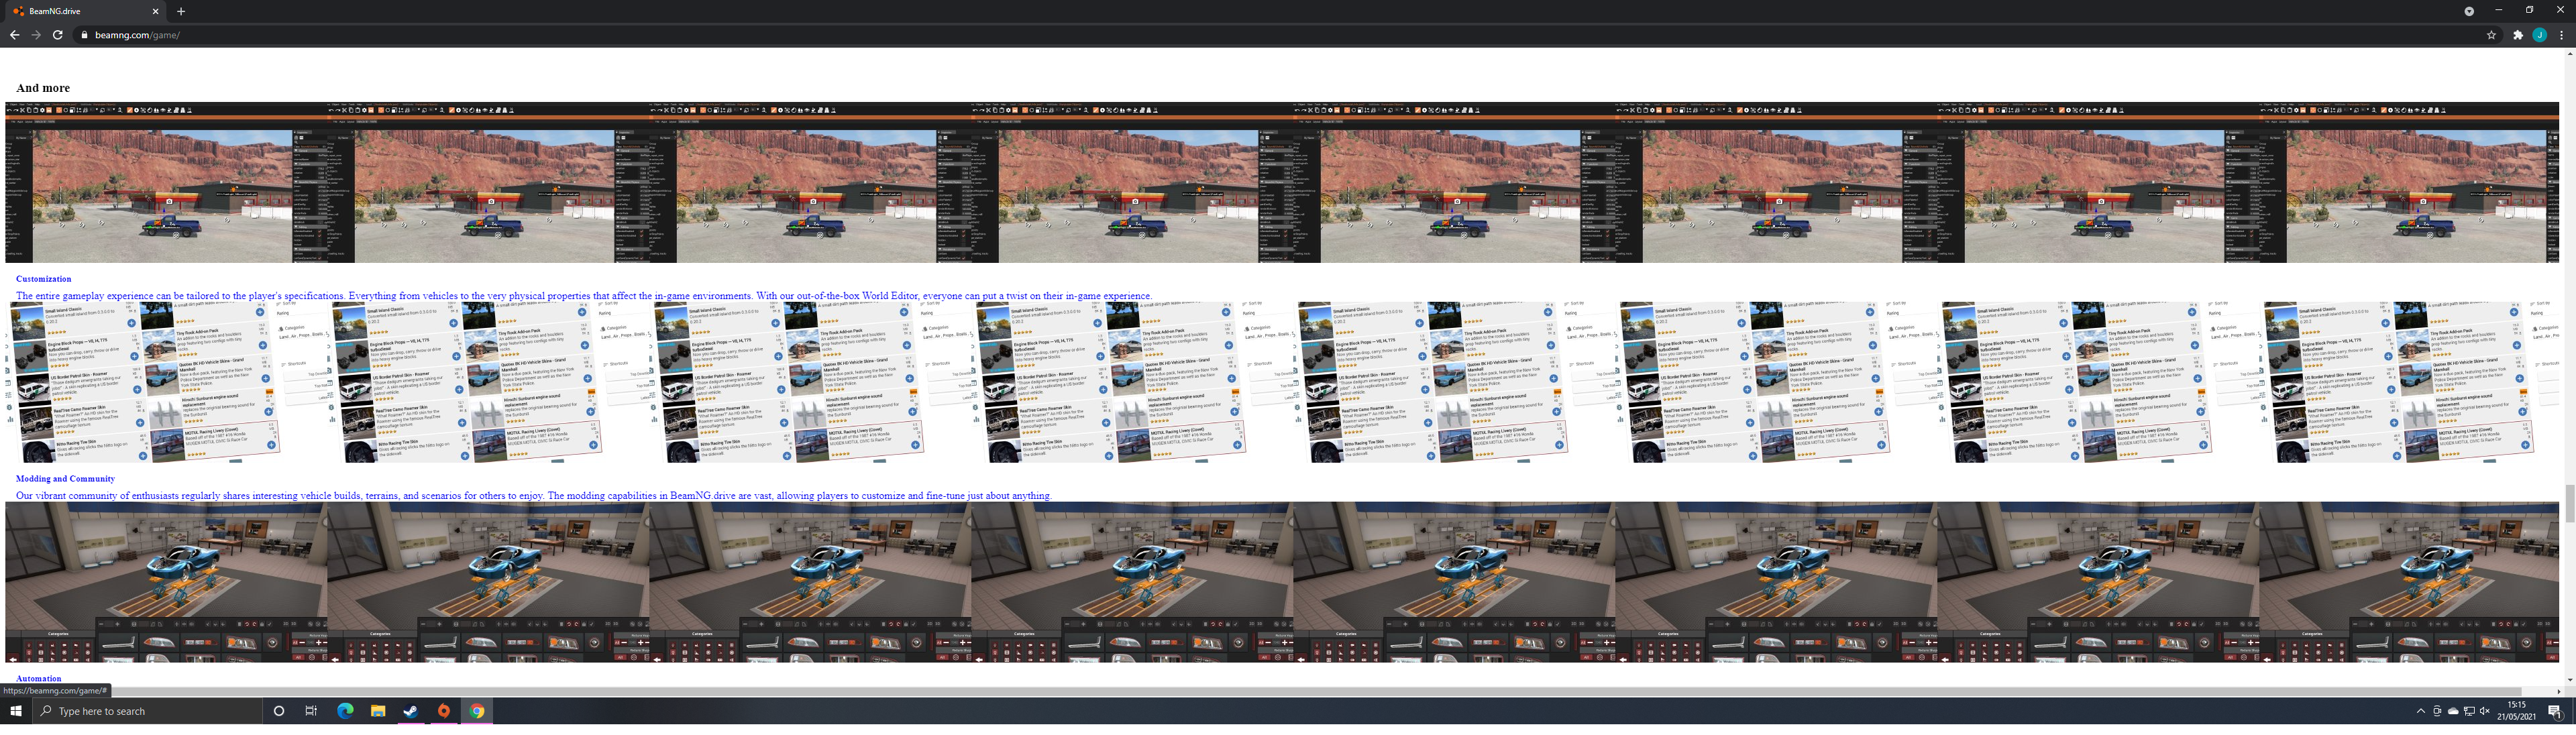Open the Customization link
The height and width of the screenshot is (735, 2576).
click(44, 279)
